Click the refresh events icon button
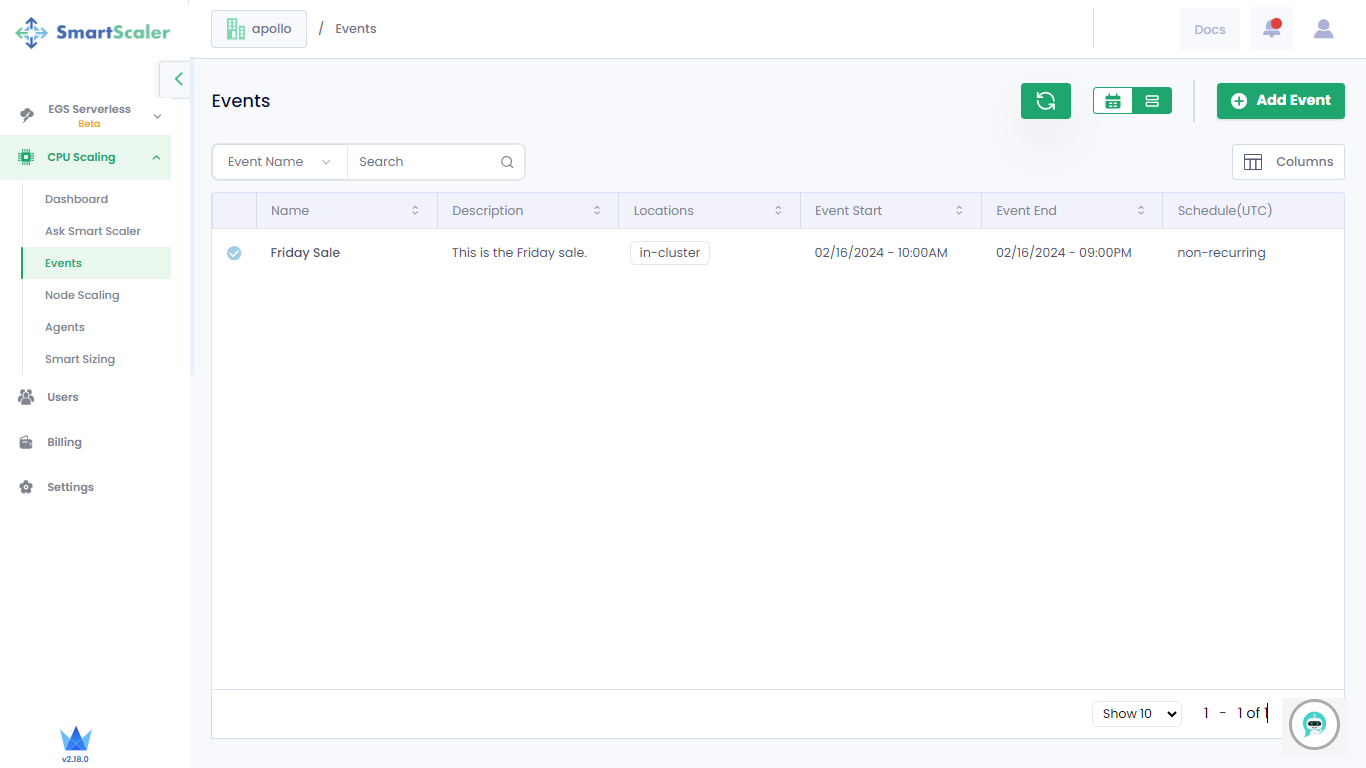This screenshot has width=1366, height=768. point(1045,101)
